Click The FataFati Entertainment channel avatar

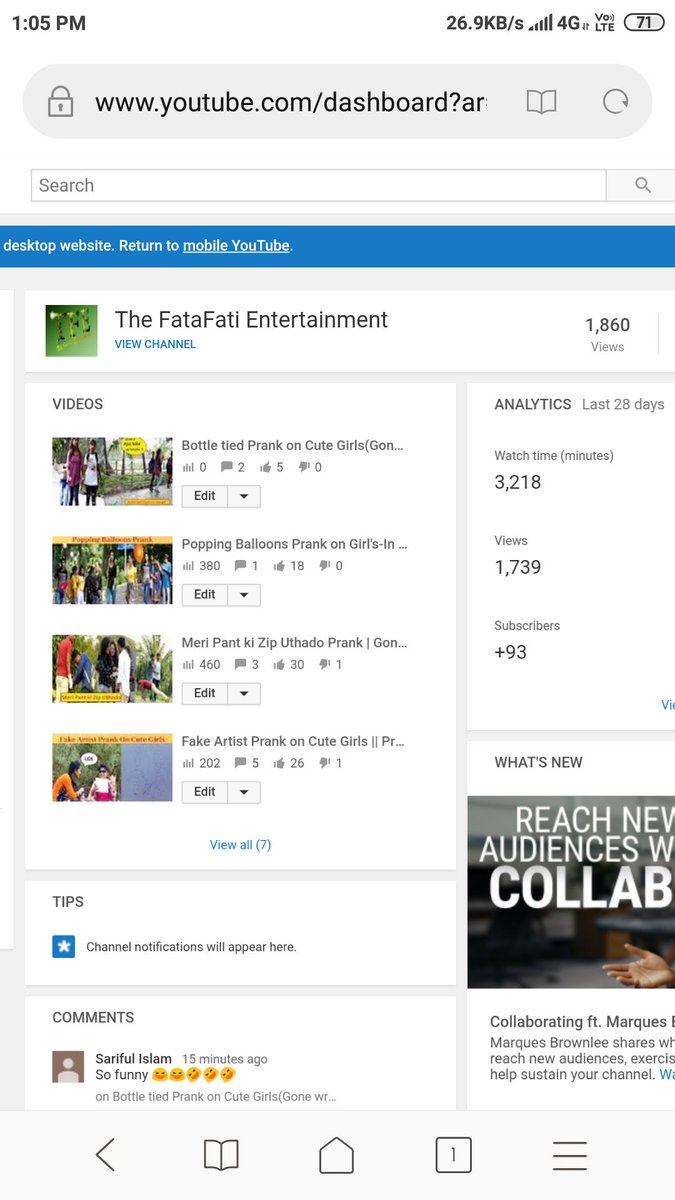pos(72,331)
